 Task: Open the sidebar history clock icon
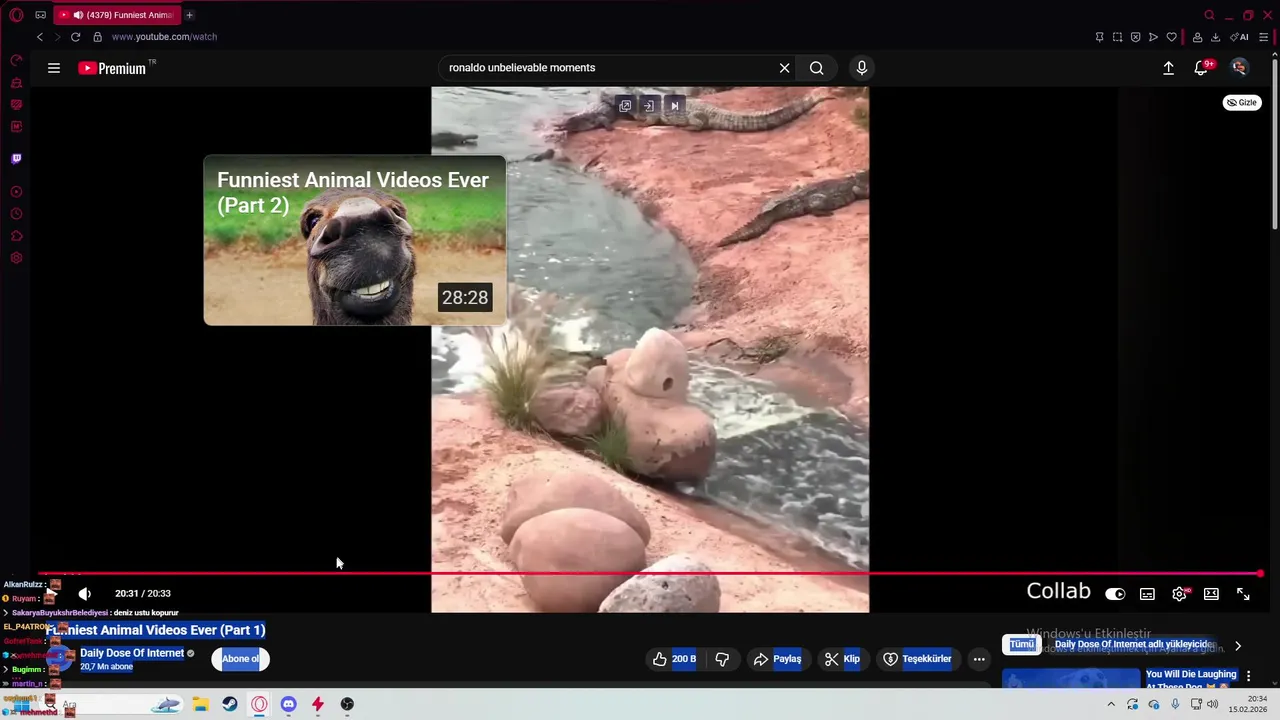(x=16, y=214)
